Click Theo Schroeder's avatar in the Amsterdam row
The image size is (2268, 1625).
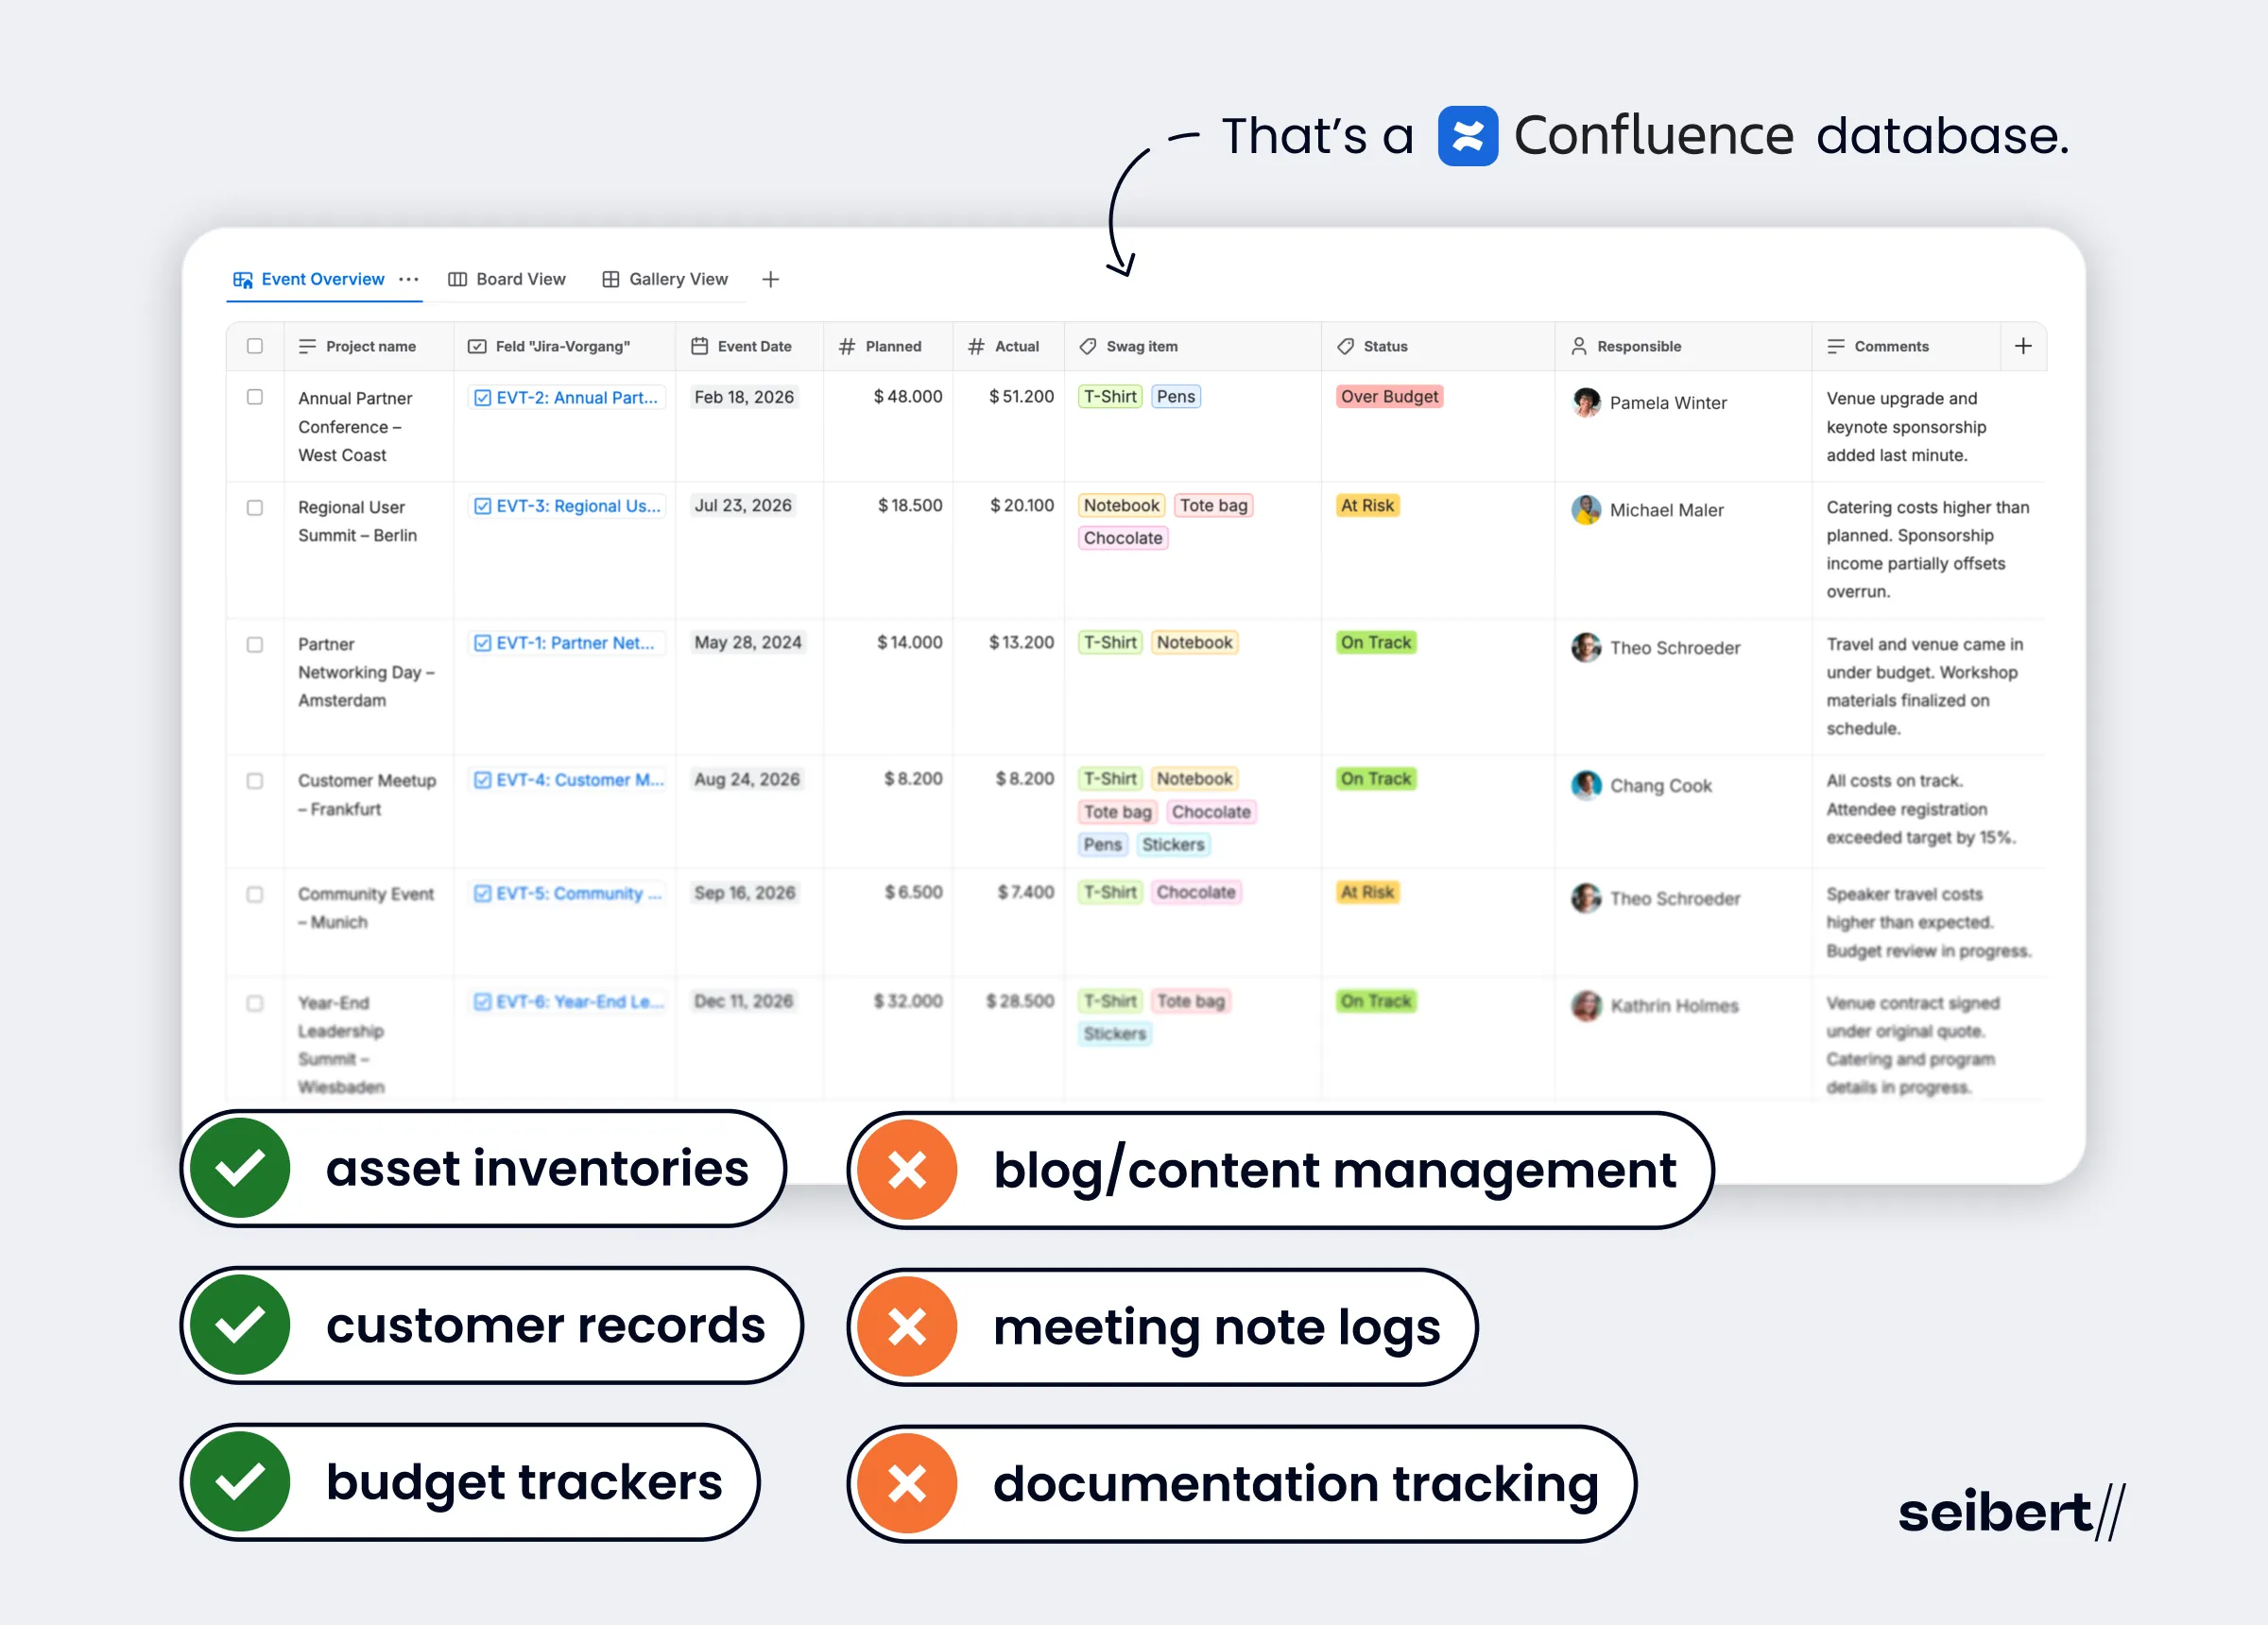pos(1586,647)
